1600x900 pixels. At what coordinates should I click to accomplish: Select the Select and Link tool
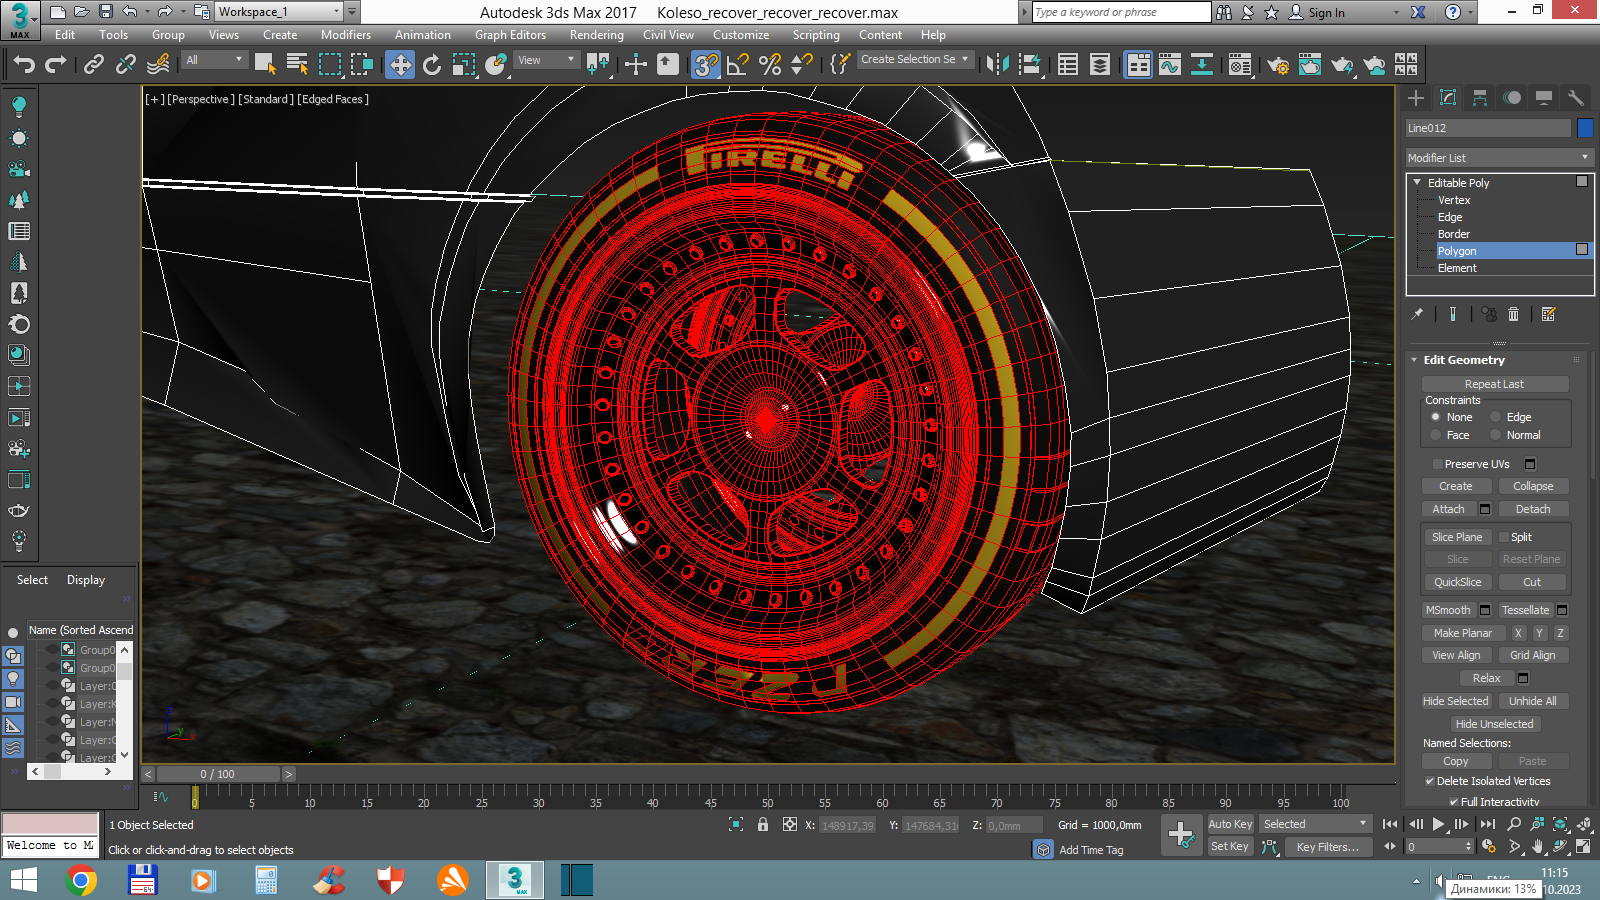point(94,65)
